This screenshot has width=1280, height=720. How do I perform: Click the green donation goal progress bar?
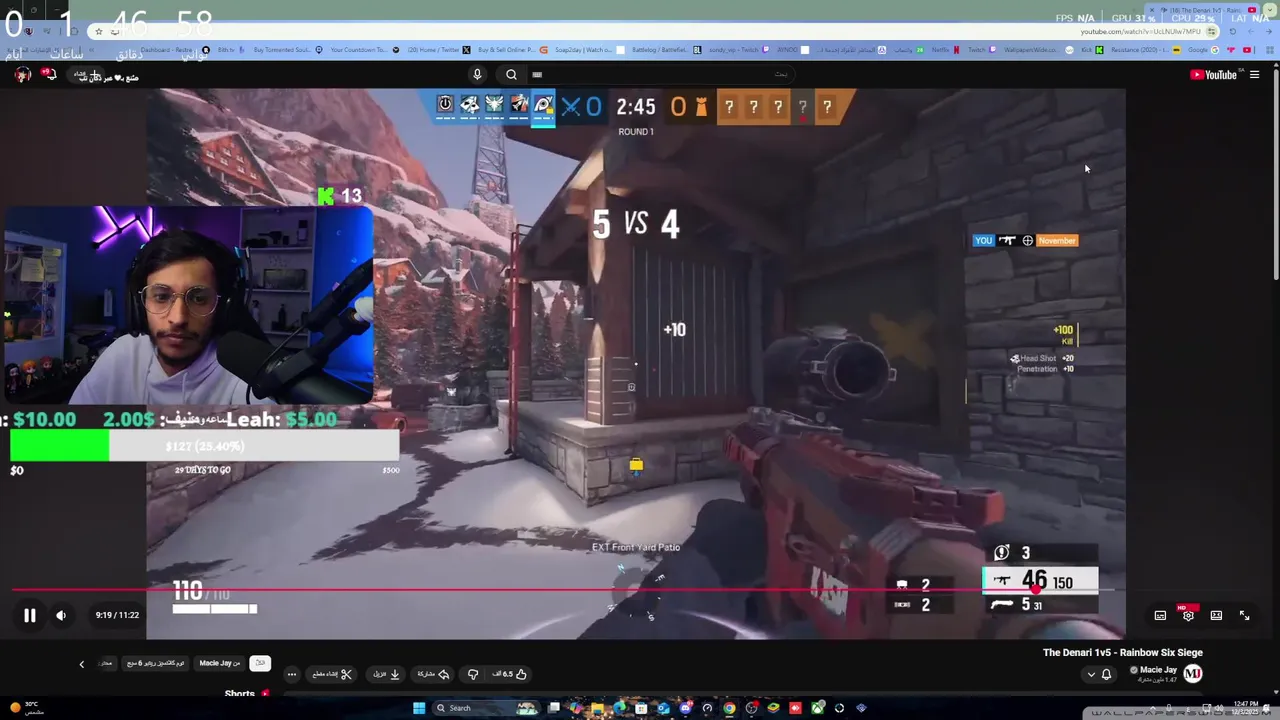(x=204, y=446)
